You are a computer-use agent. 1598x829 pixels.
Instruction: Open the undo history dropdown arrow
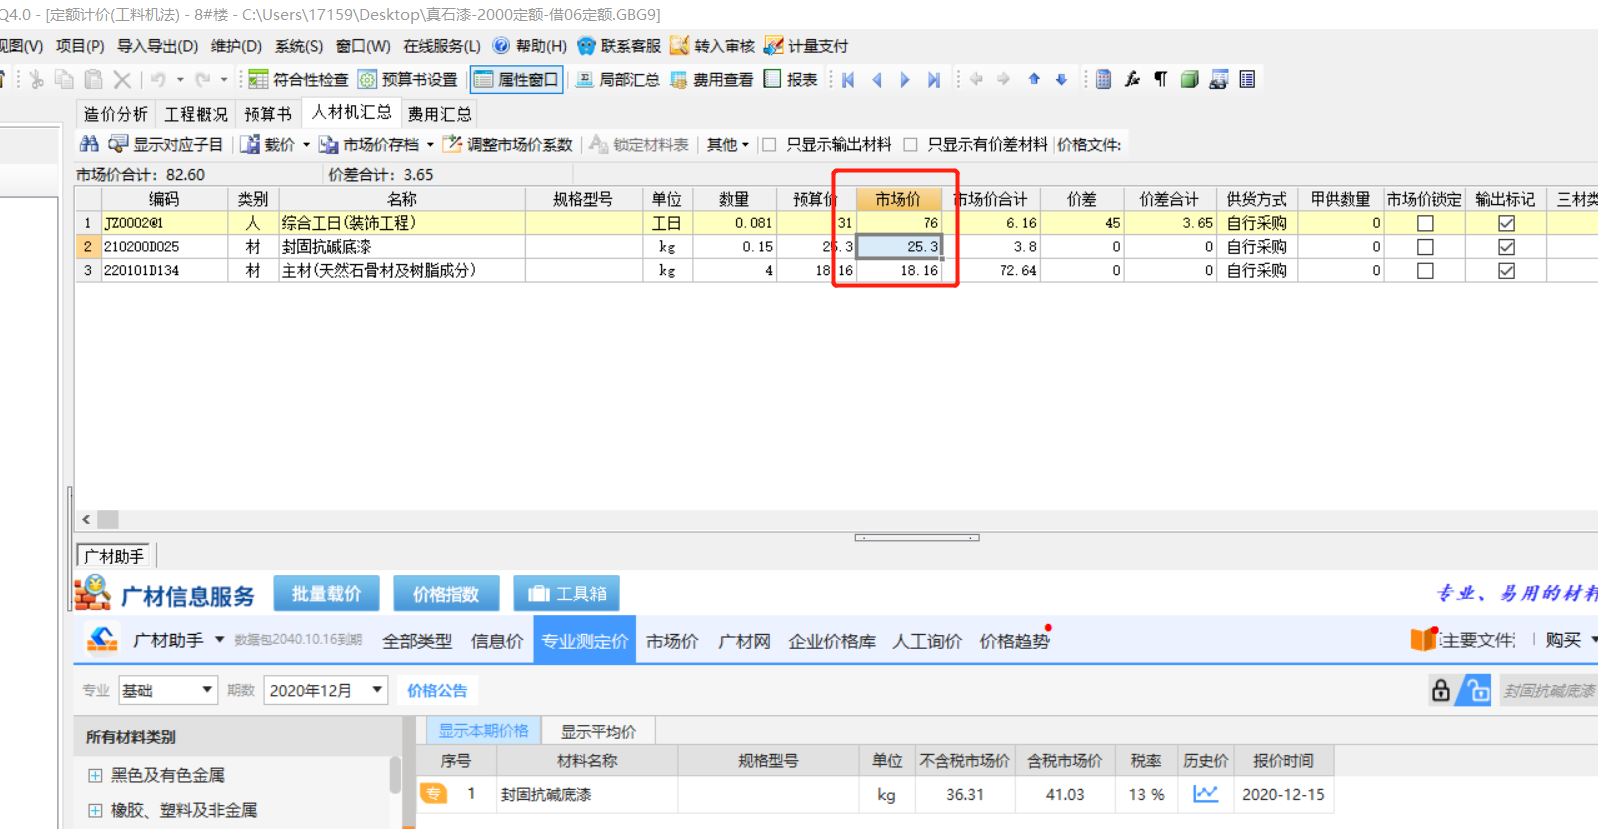[180, 79]
